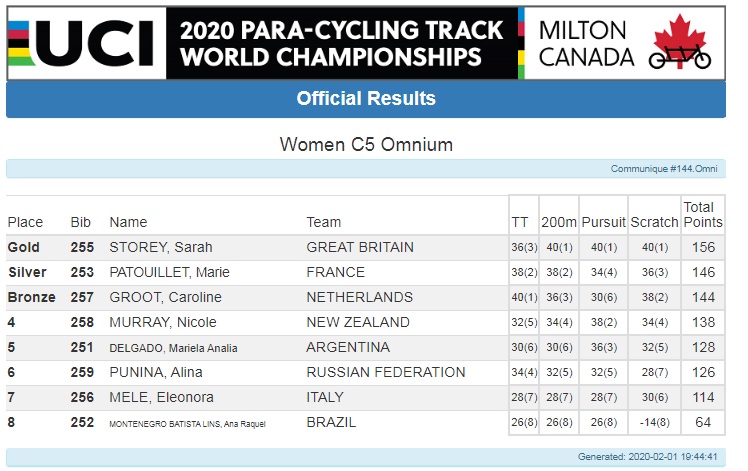Viewport: 748px width, 471px height.
Task: Click Communique #144.Omni text
Action: 664,169
